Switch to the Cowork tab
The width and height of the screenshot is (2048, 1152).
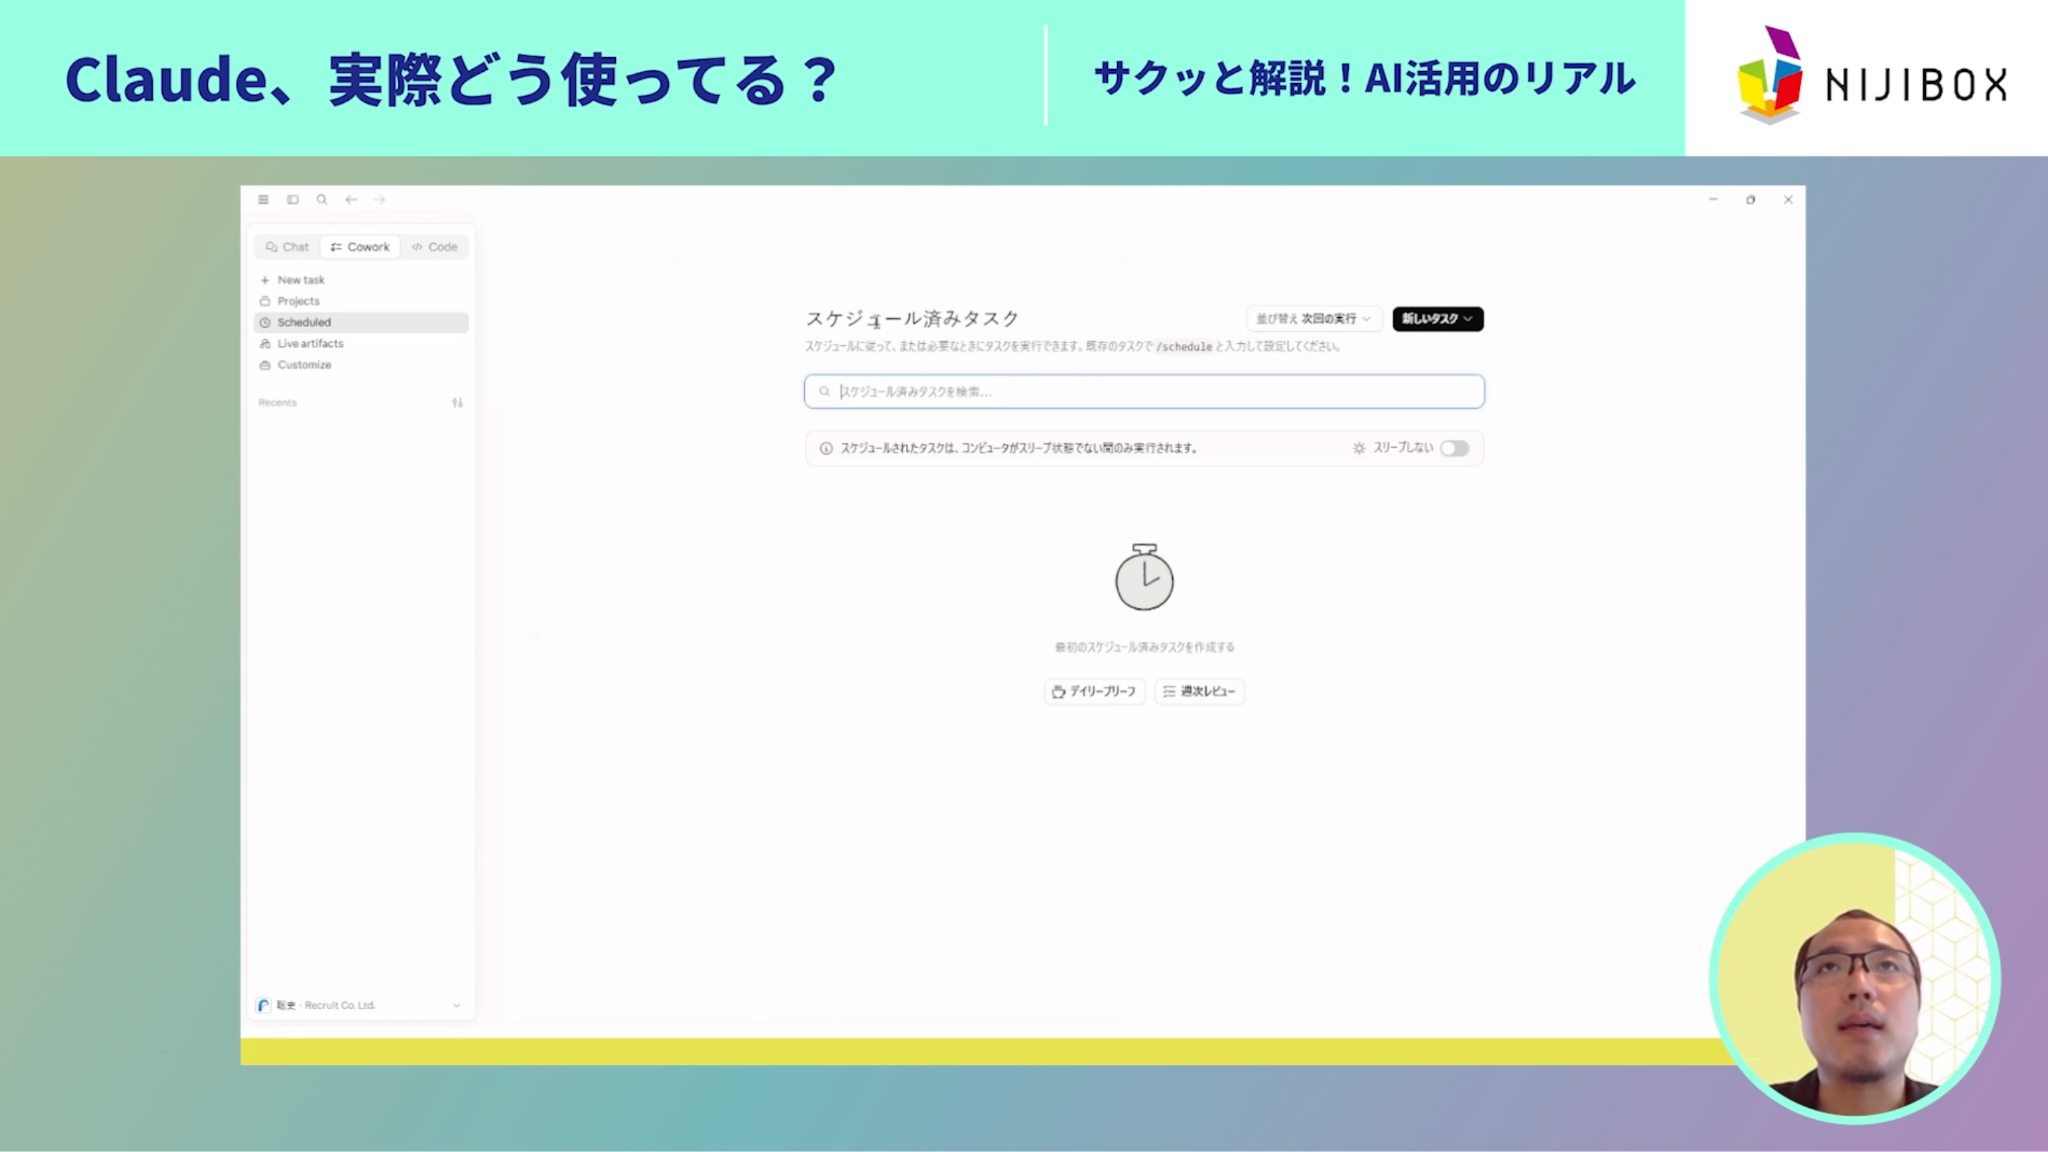(360, 247)
